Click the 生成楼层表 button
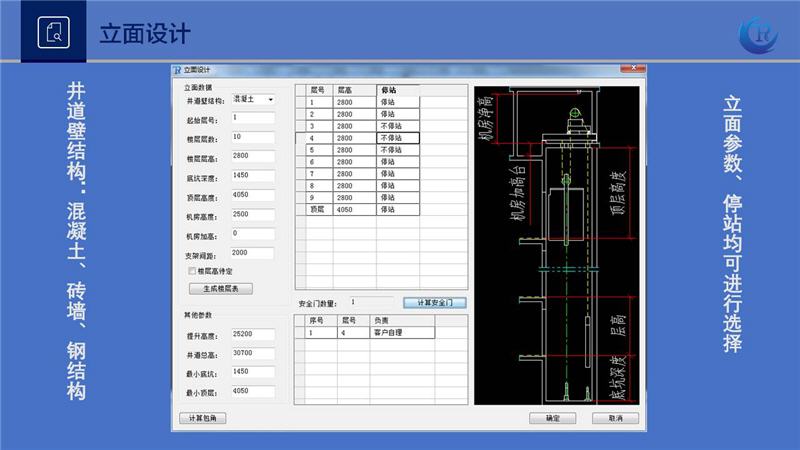 [221, 288]
